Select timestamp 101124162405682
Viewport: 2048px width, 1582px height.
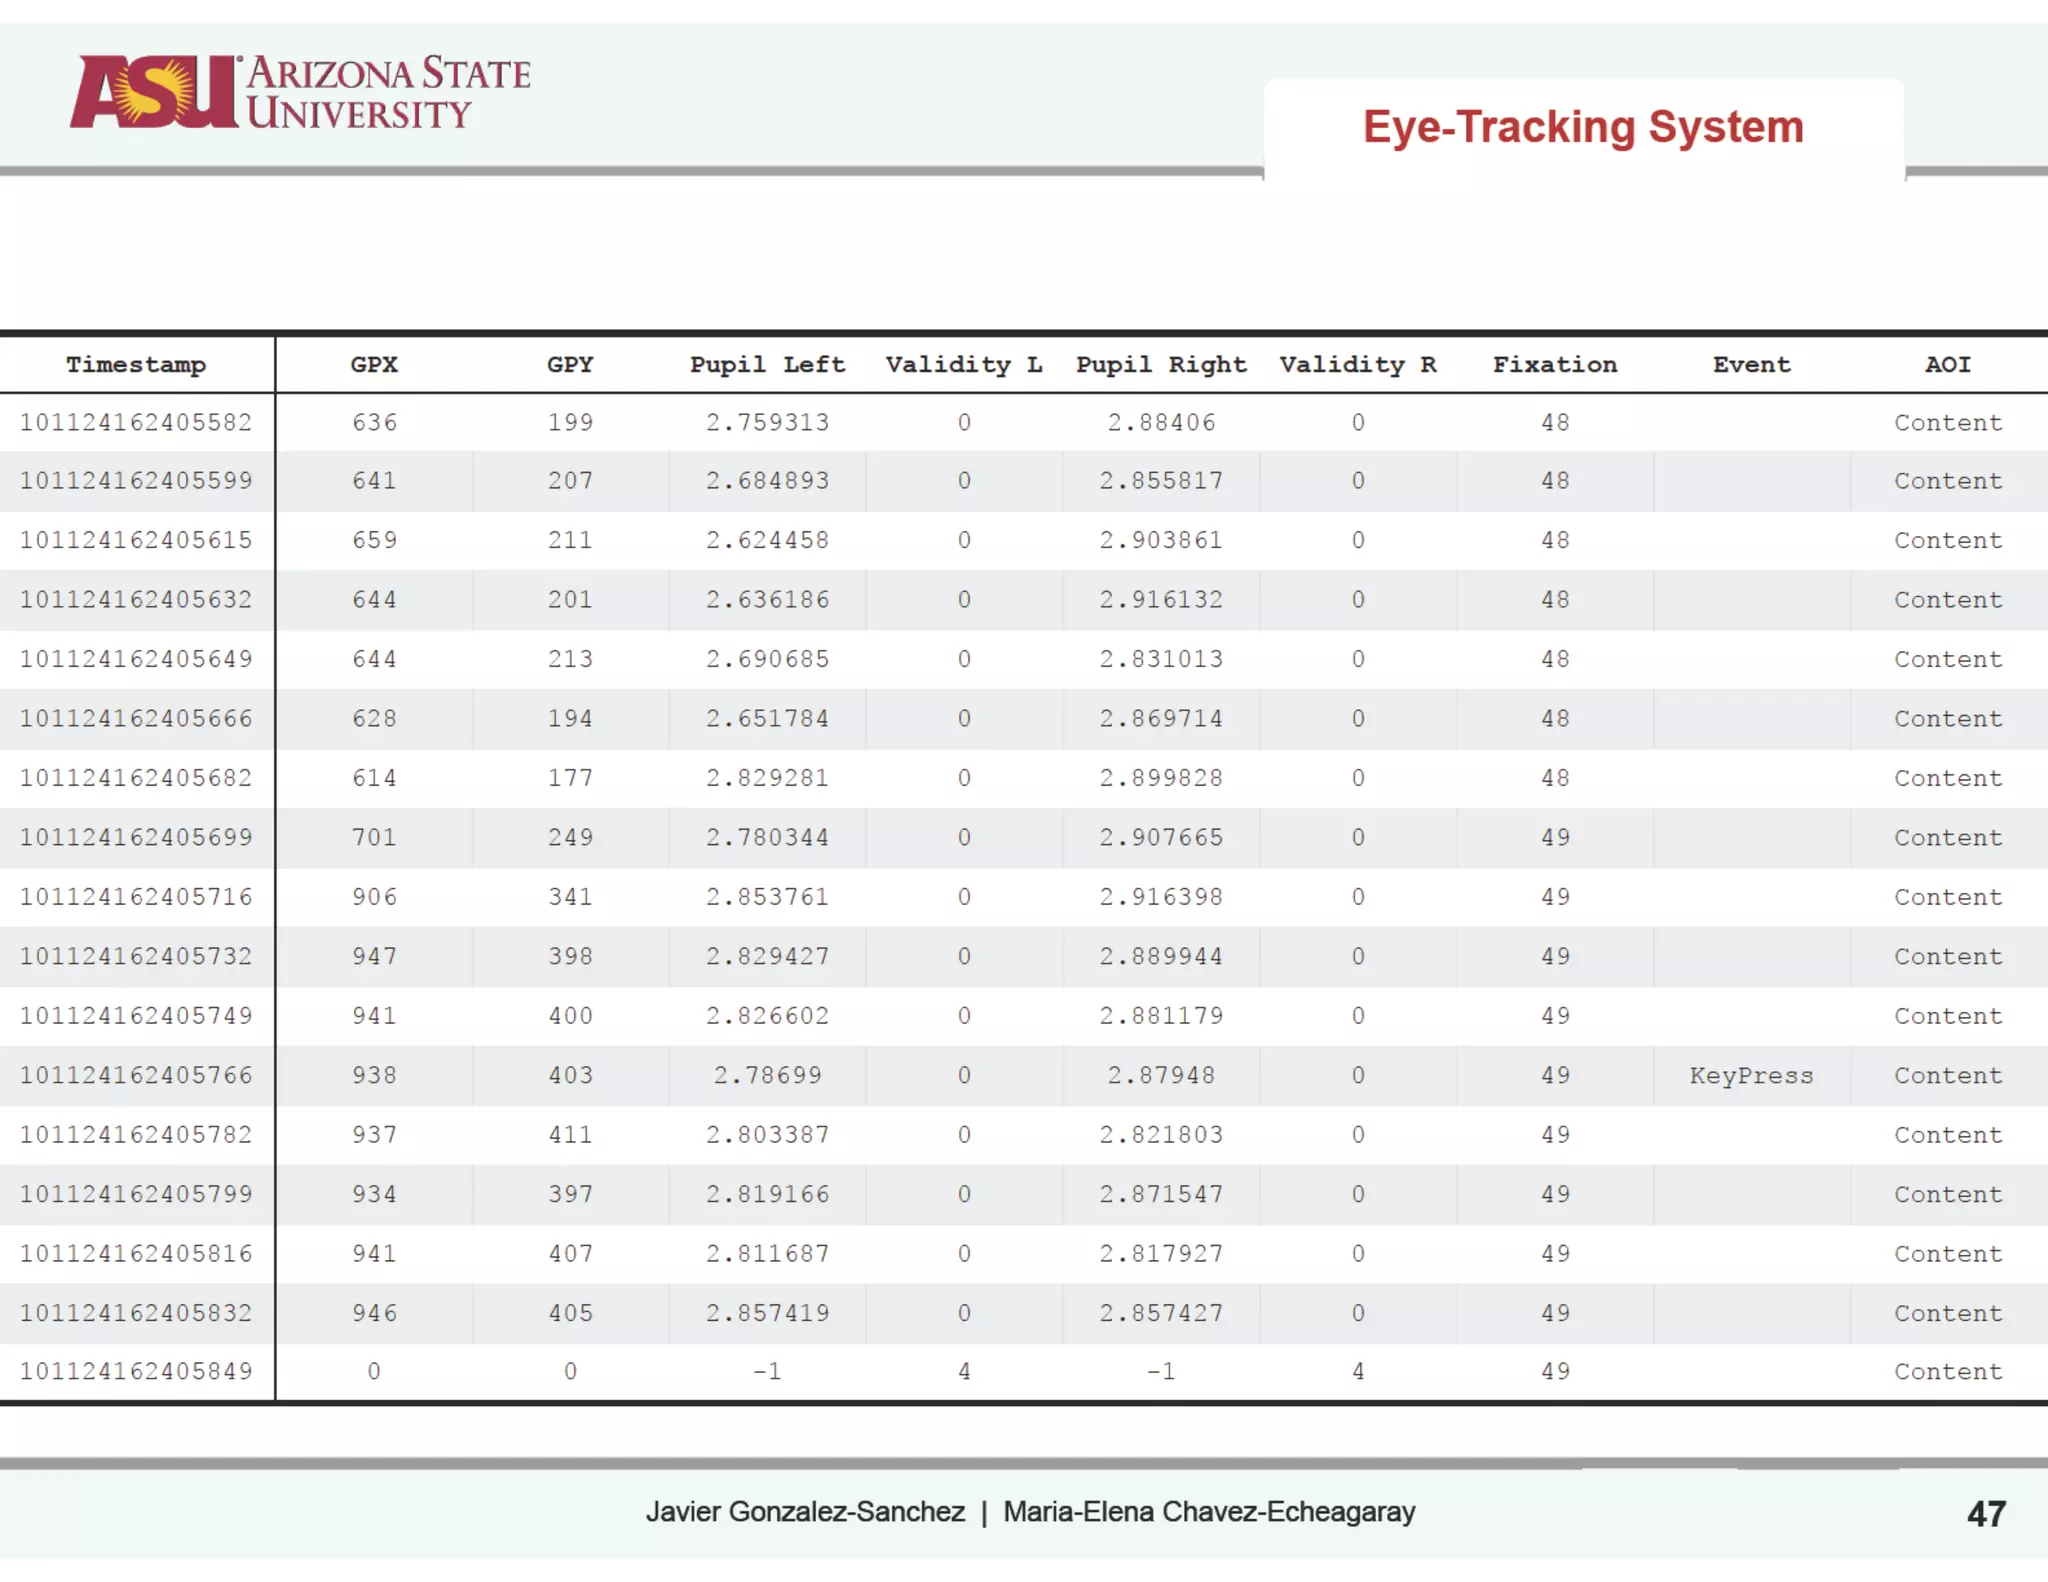click(x=136, y=778)
